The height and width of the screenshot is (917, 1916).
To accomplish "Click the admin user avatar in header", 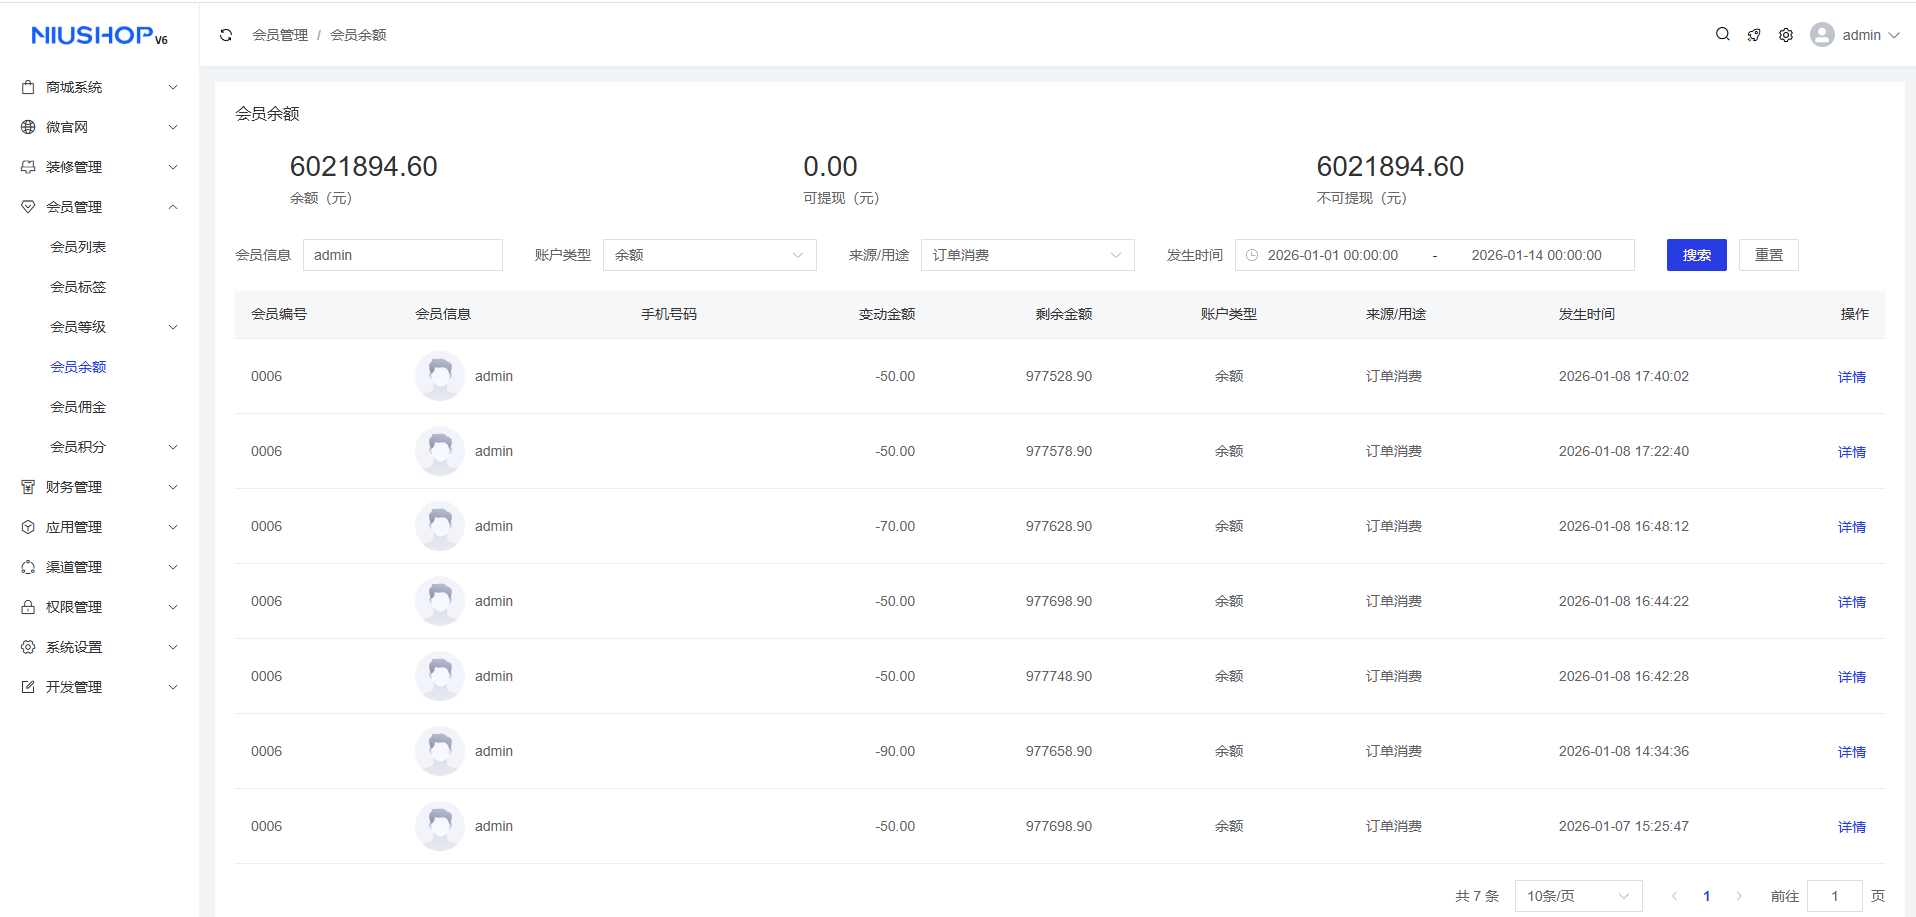I will (1822, 35).
